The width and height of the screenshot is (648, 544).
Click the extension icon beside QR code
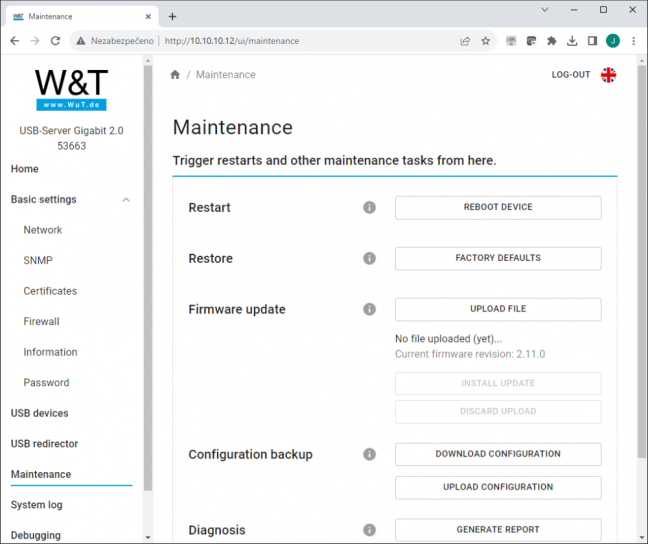coord(531,41)
